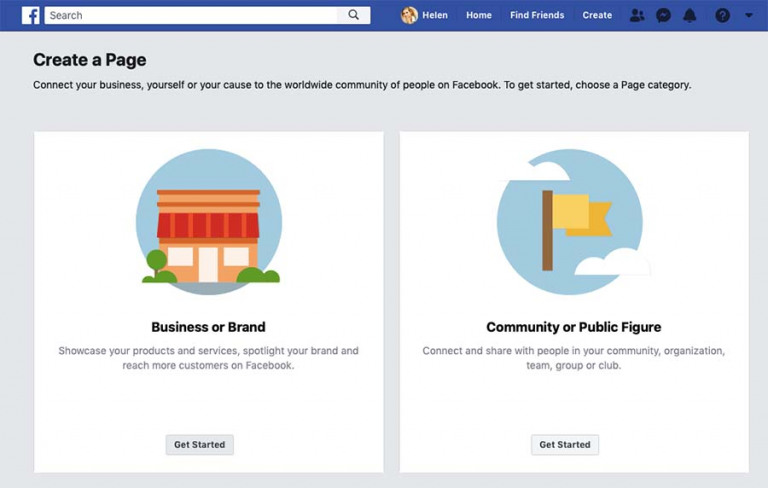Go to Helen's profile name link
This screenshot has width=768, height=488.
[x=435, y=15]
